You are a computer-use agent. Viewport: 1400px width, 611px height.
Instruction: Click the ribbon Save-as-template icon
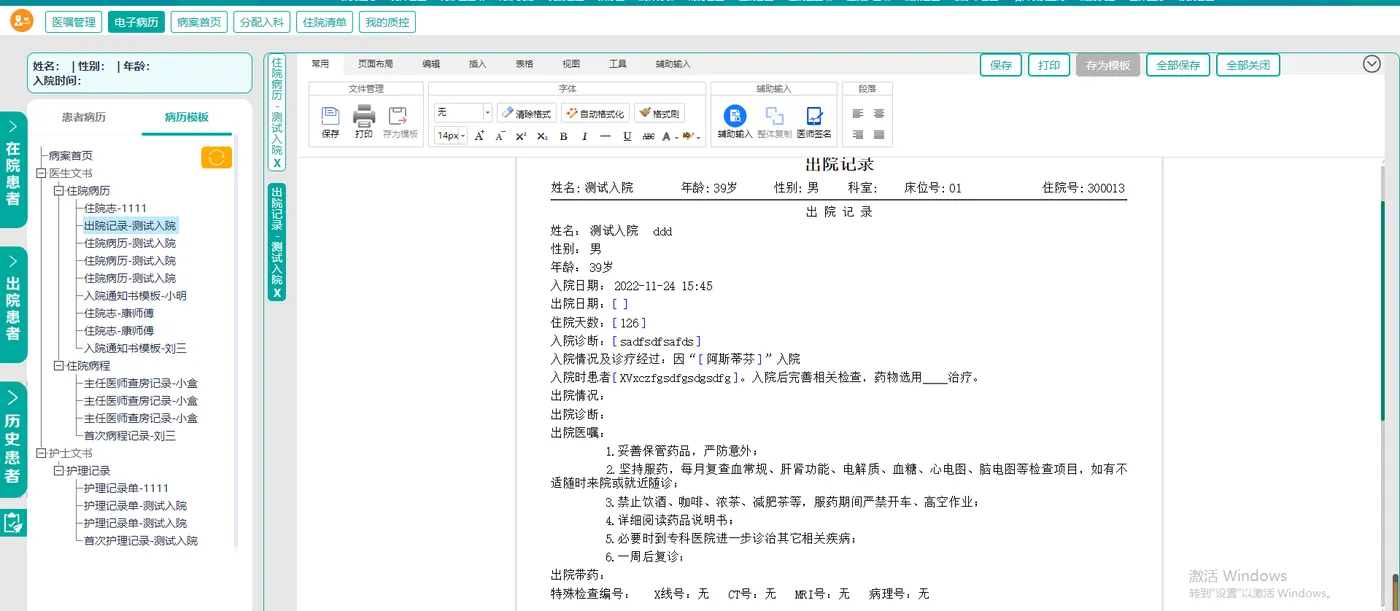point(400,122)
